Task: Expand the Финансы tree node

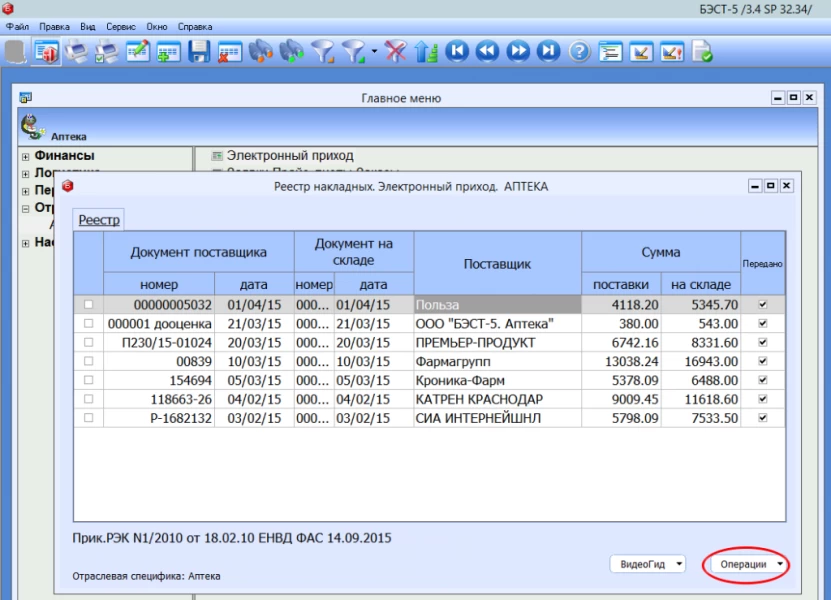Action: [25, 157]
